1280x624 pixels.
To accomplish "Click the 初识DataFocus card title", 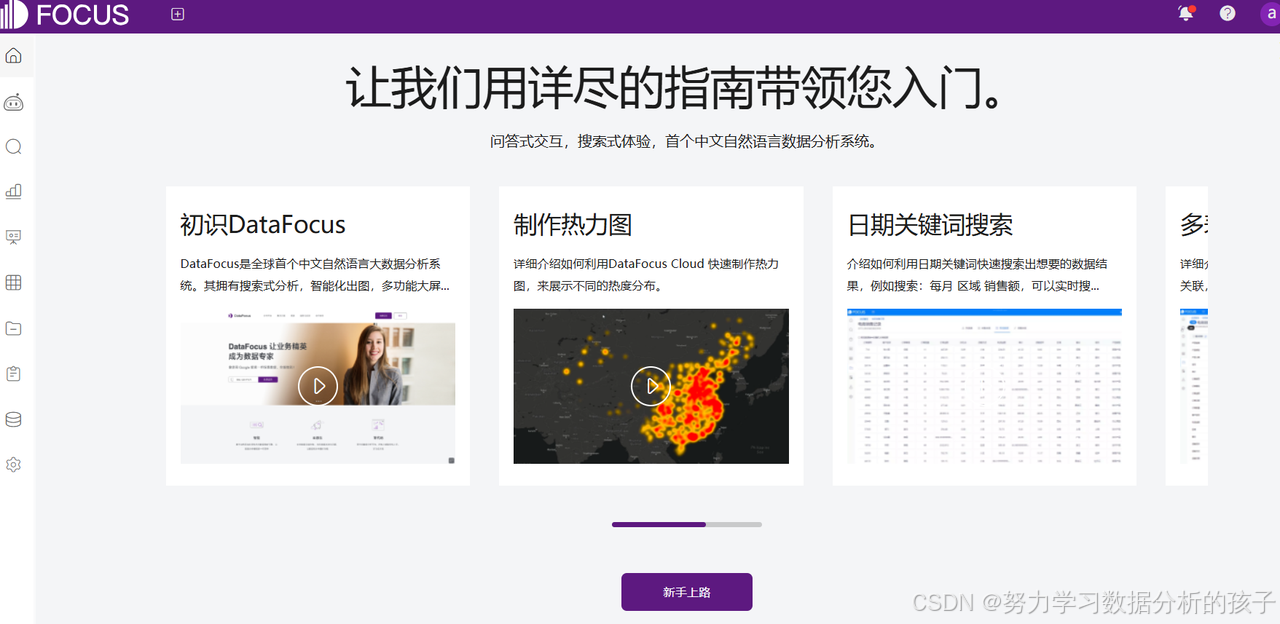I will pyautogui.click(x=263, y=224).
